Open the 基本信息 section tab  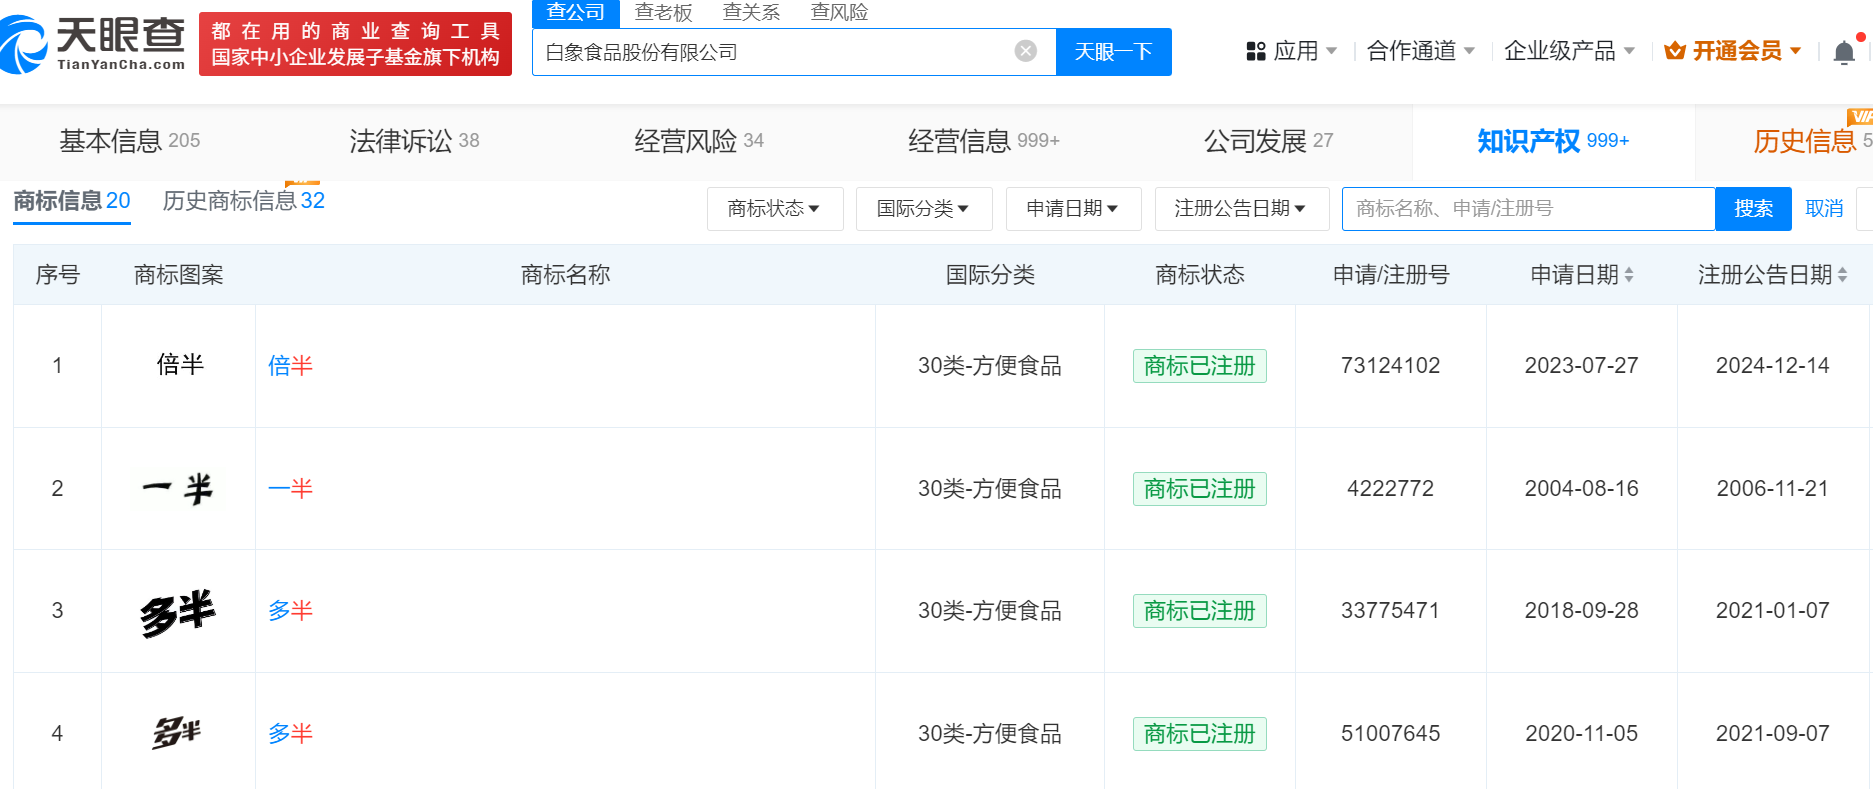[130, 141]
